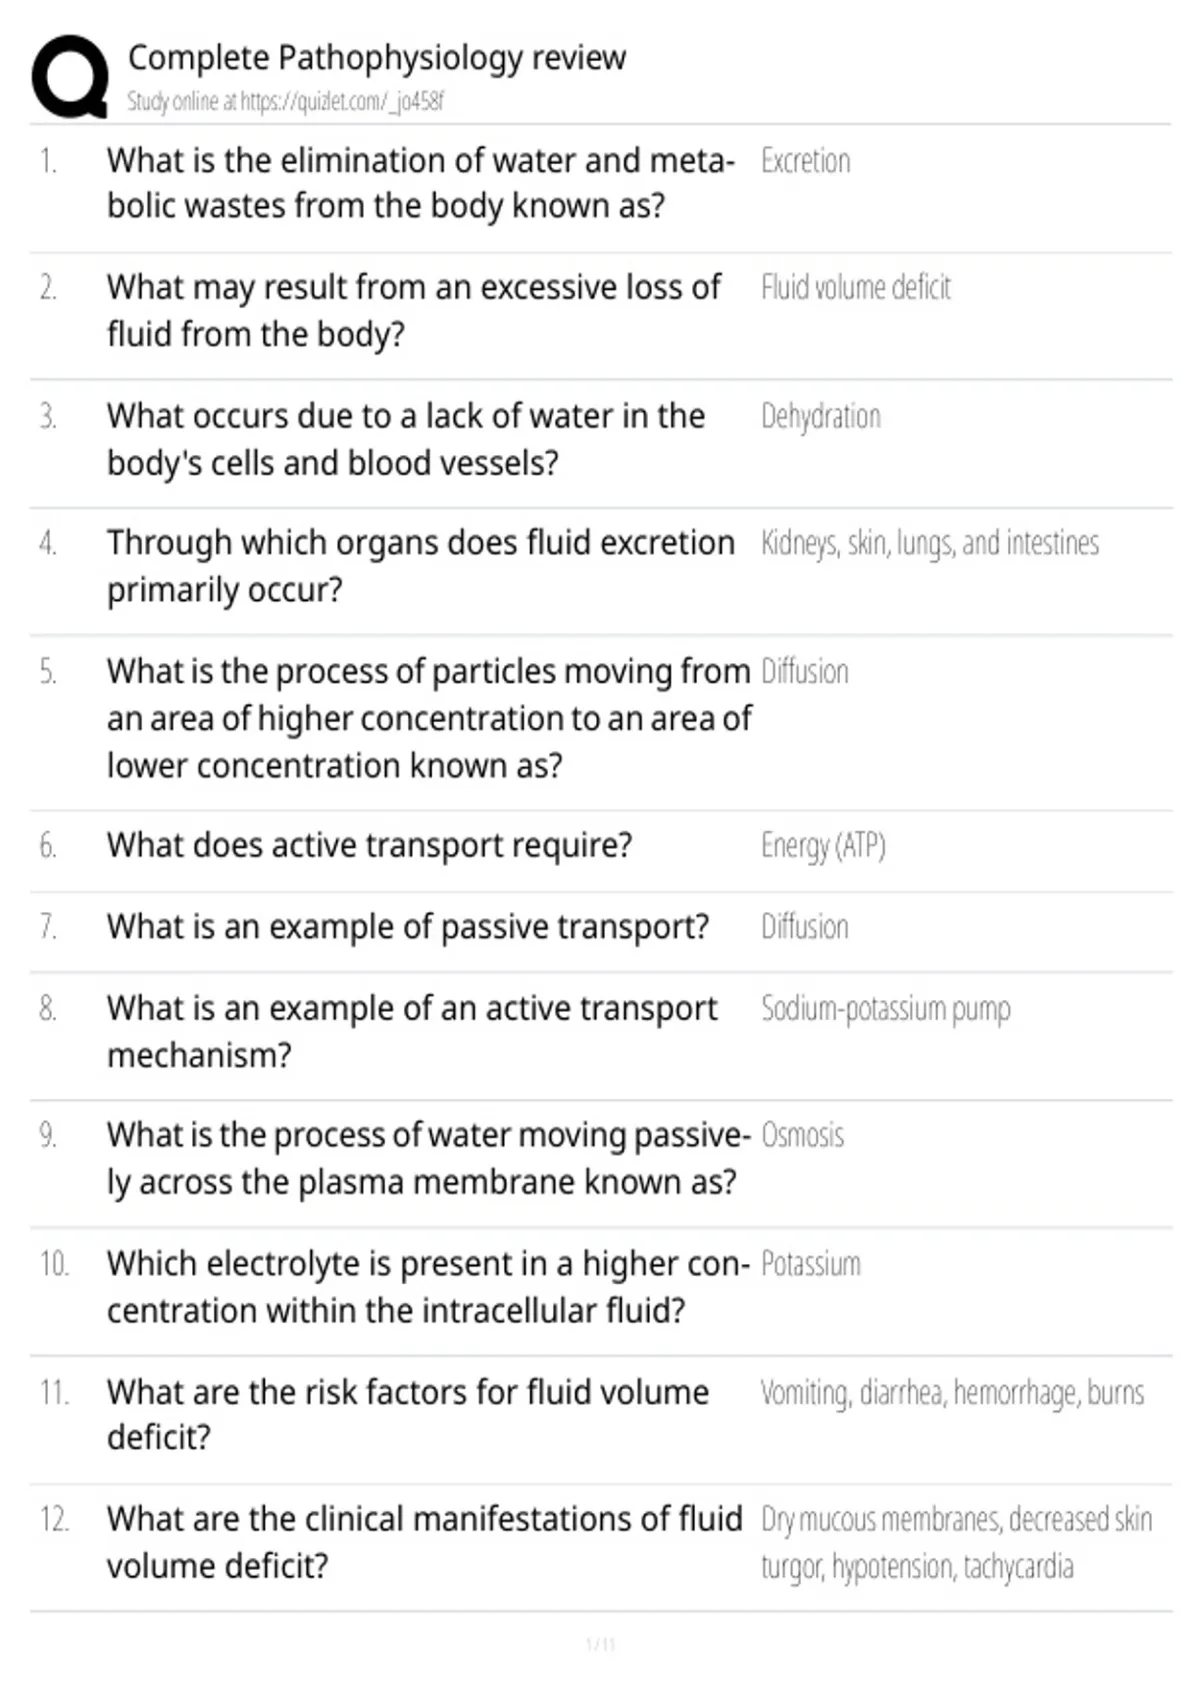Image resolution: width=1200 pixels, height=1700 pixels.
Task: Click the 'Potassium' answer
Action: click(x=810, y=1264)
